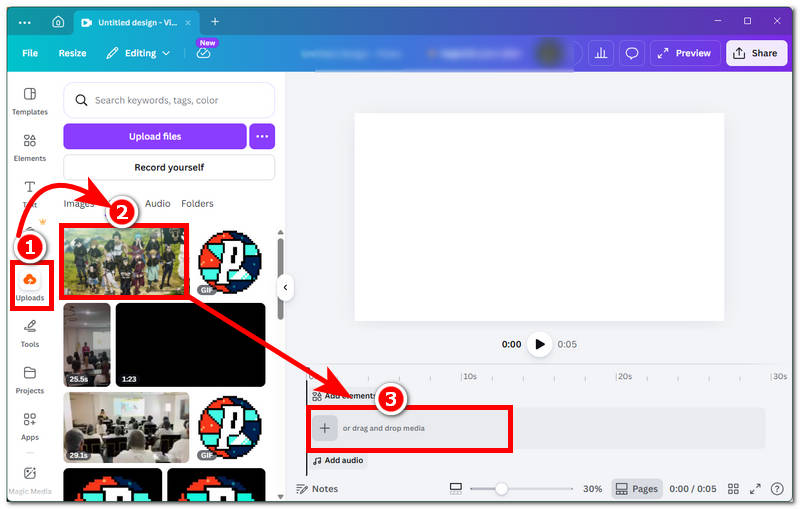800x509 pixels.
Task: Open the Elements panel
Action: tap(30, 147)
